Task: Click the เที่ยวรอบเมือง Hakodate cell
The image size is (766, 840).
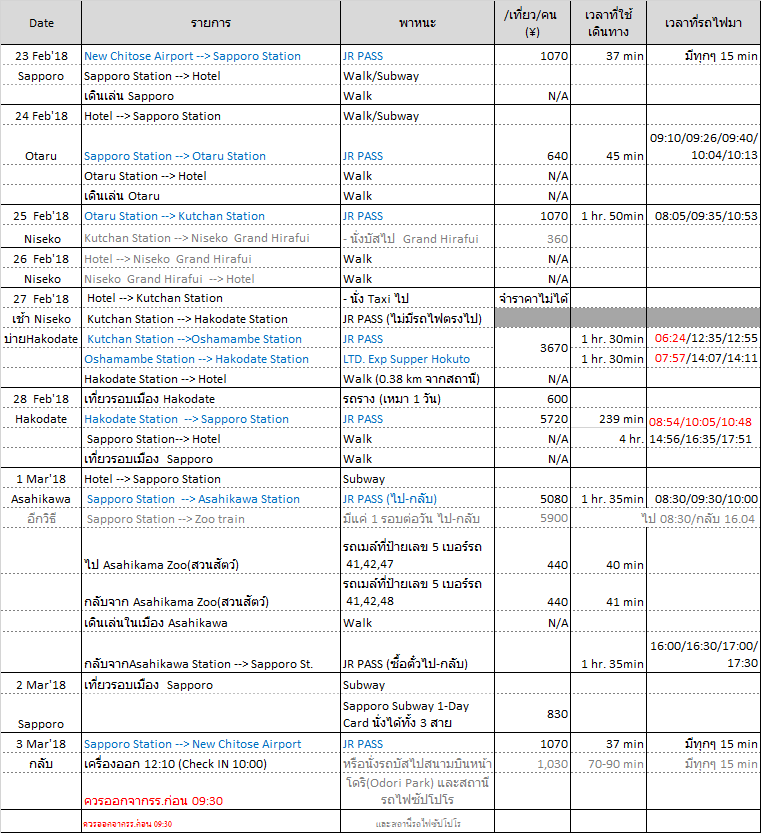Action: [211, 399]
